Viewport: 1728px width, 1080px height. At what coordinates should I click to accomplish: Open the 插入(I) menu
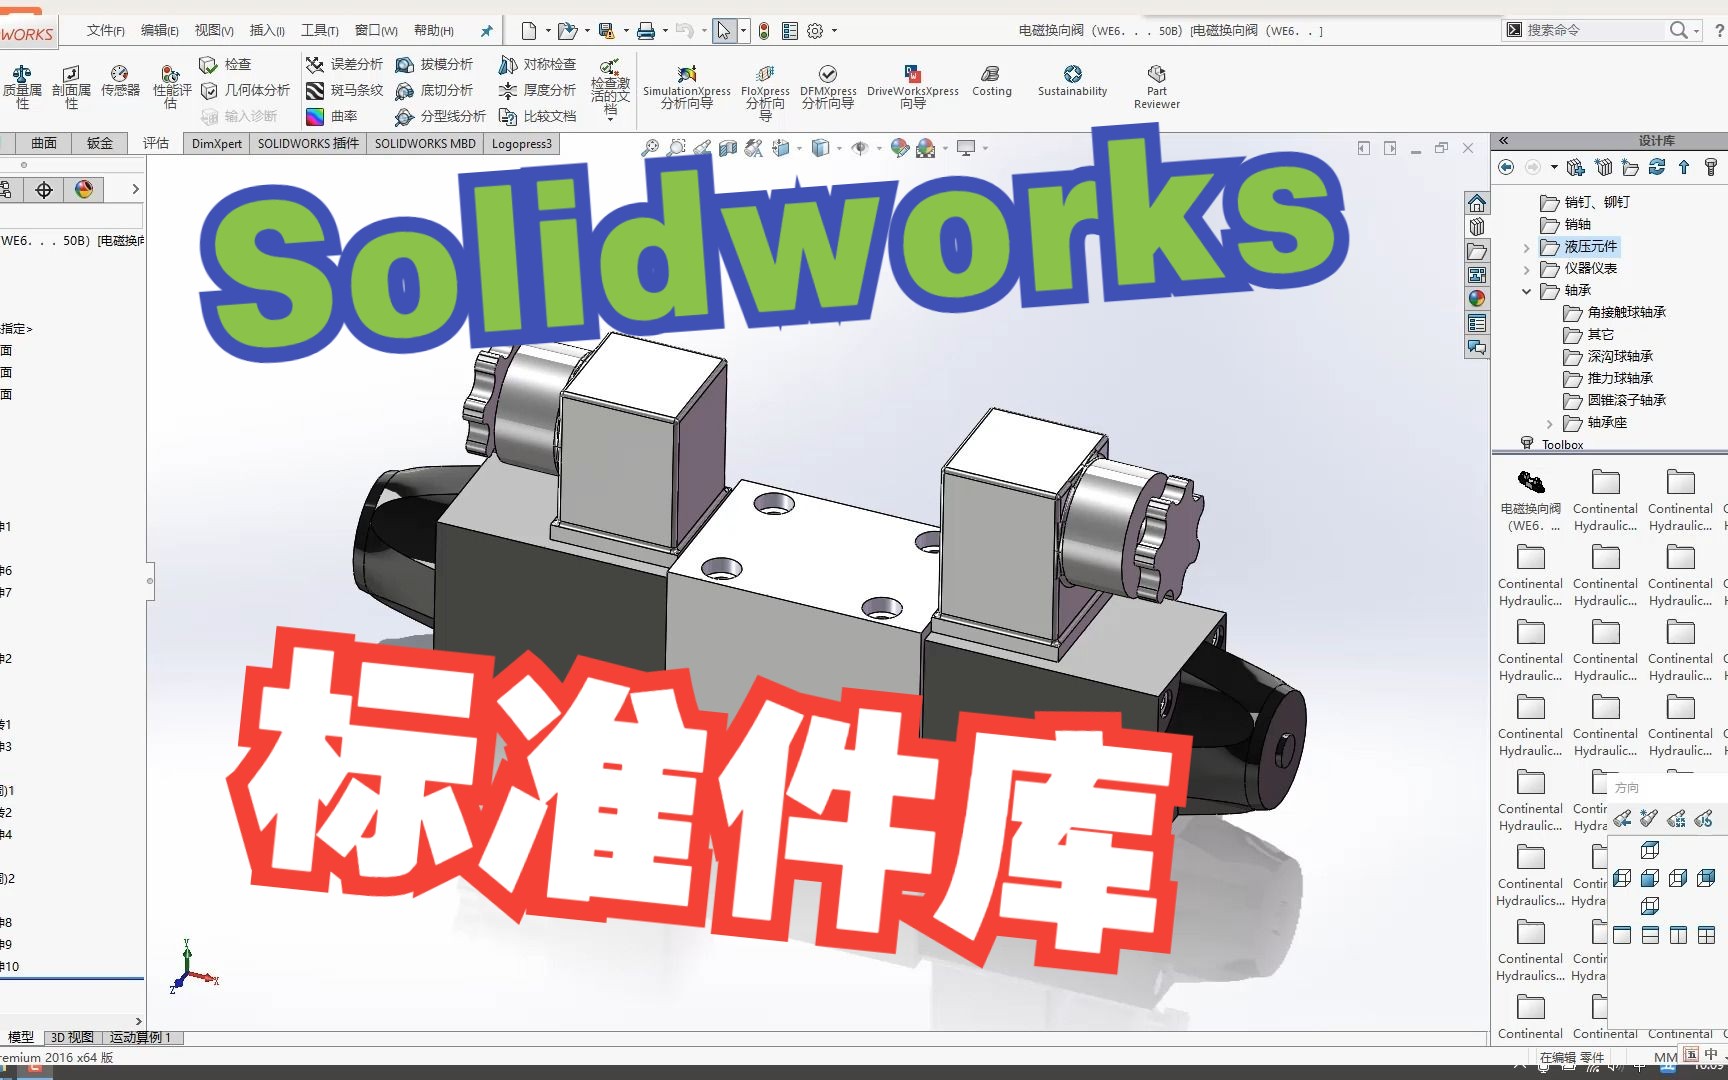pyautogui.click(x=266, y=30)
